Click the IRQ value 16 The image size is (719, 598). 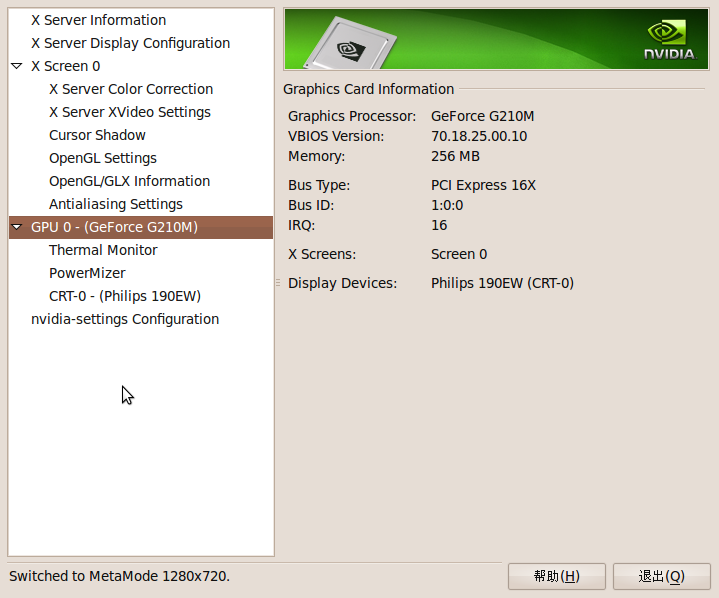tap(439, 225)
